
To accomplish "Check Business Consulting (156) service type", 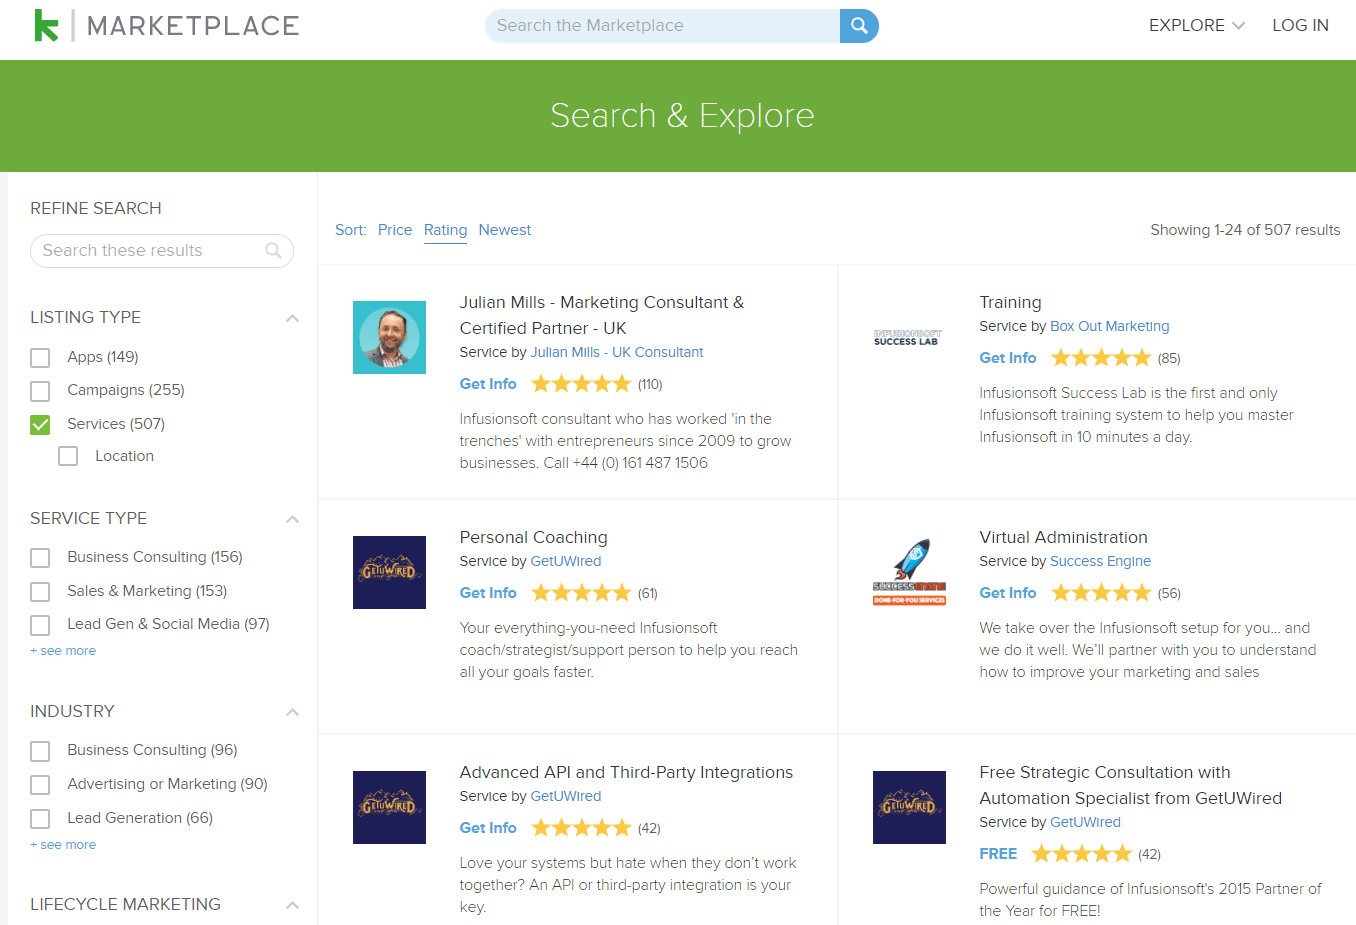I will (40, 558).
